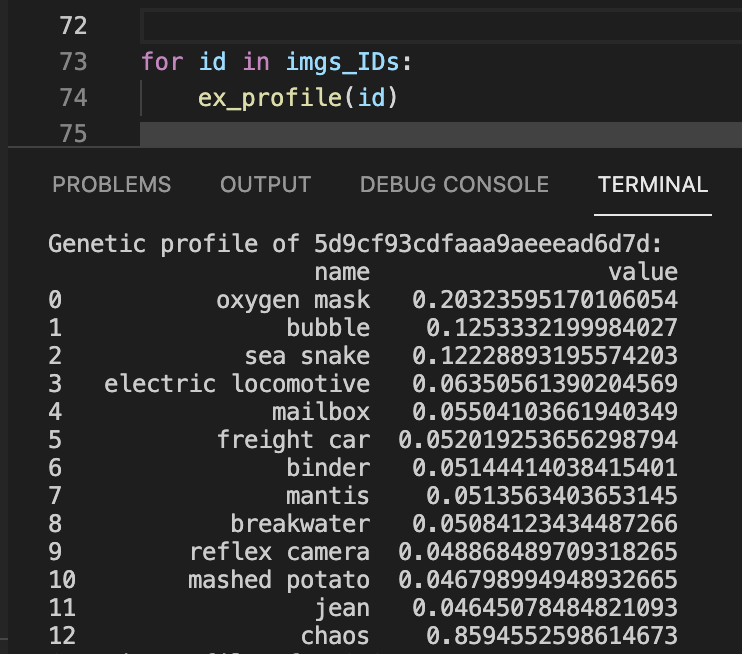Open the OUTPUT panel tab
742x654 pixels.
(265, 185)
